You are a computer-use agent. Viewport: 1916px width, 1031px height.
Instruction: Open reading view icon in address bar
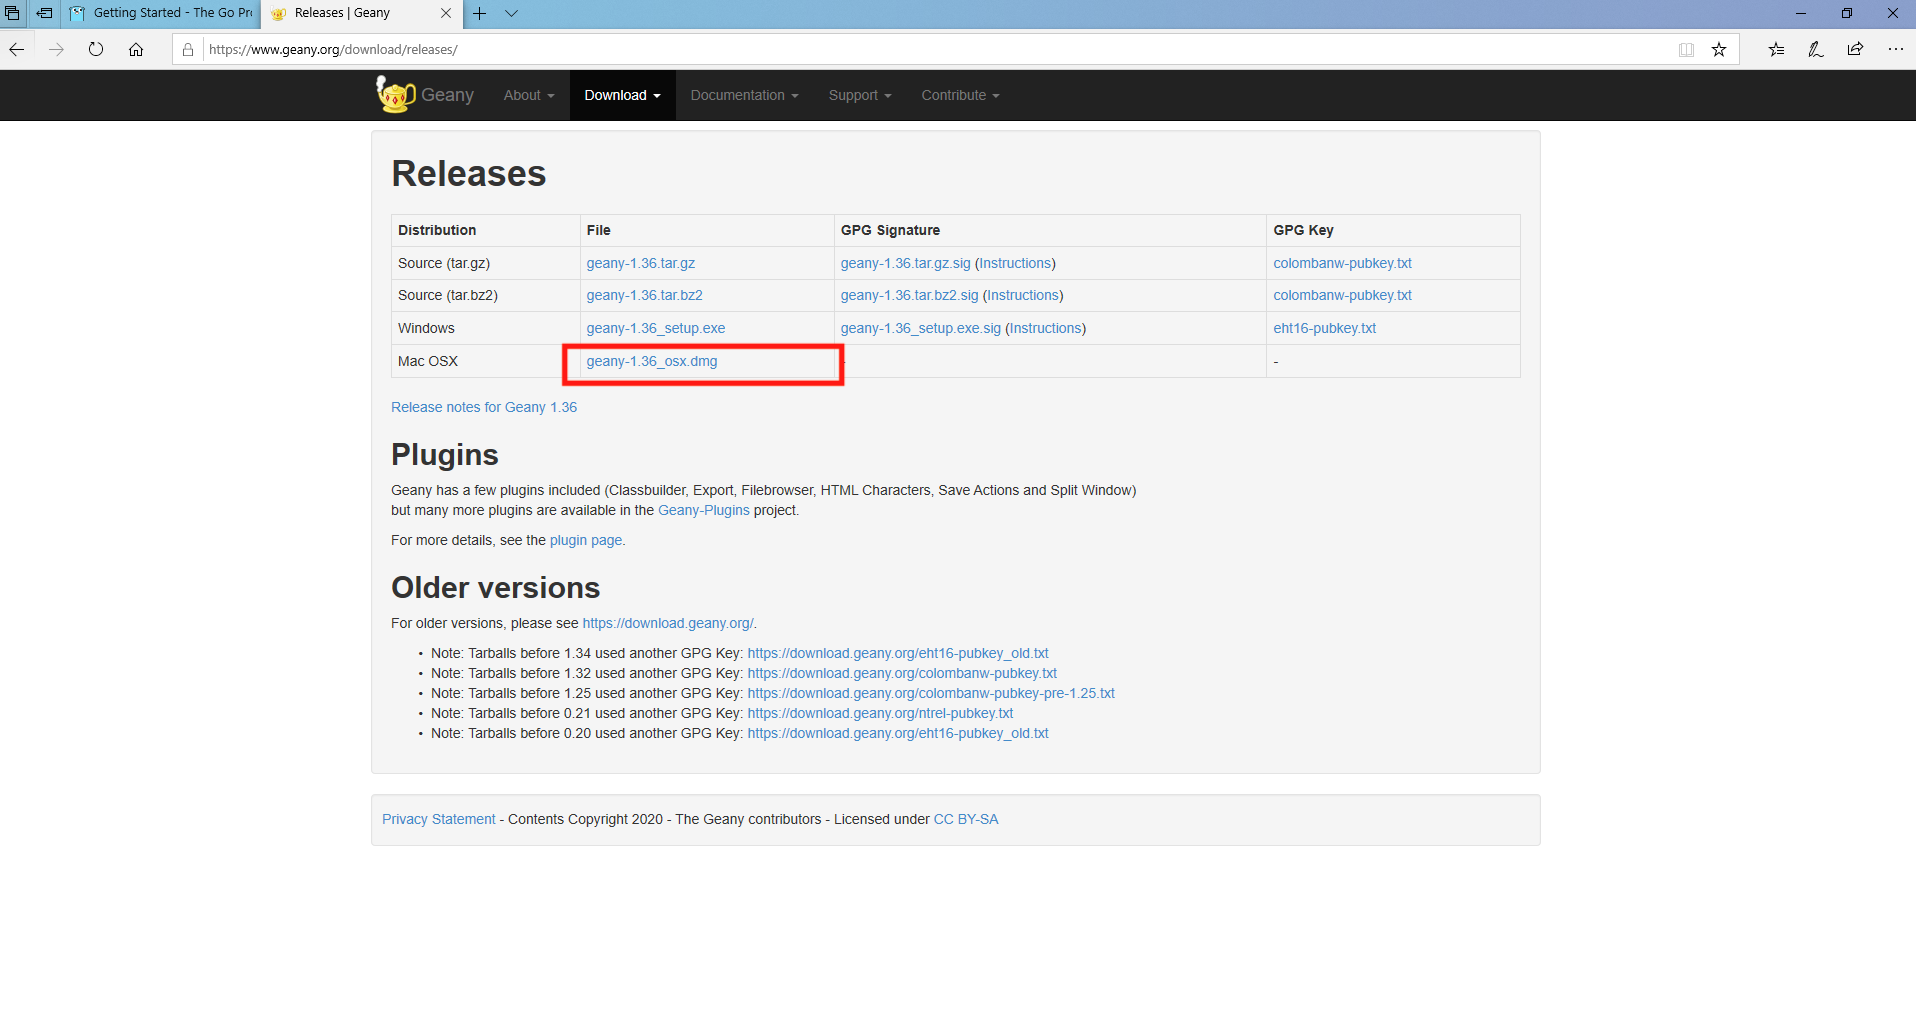point(1686,49)
